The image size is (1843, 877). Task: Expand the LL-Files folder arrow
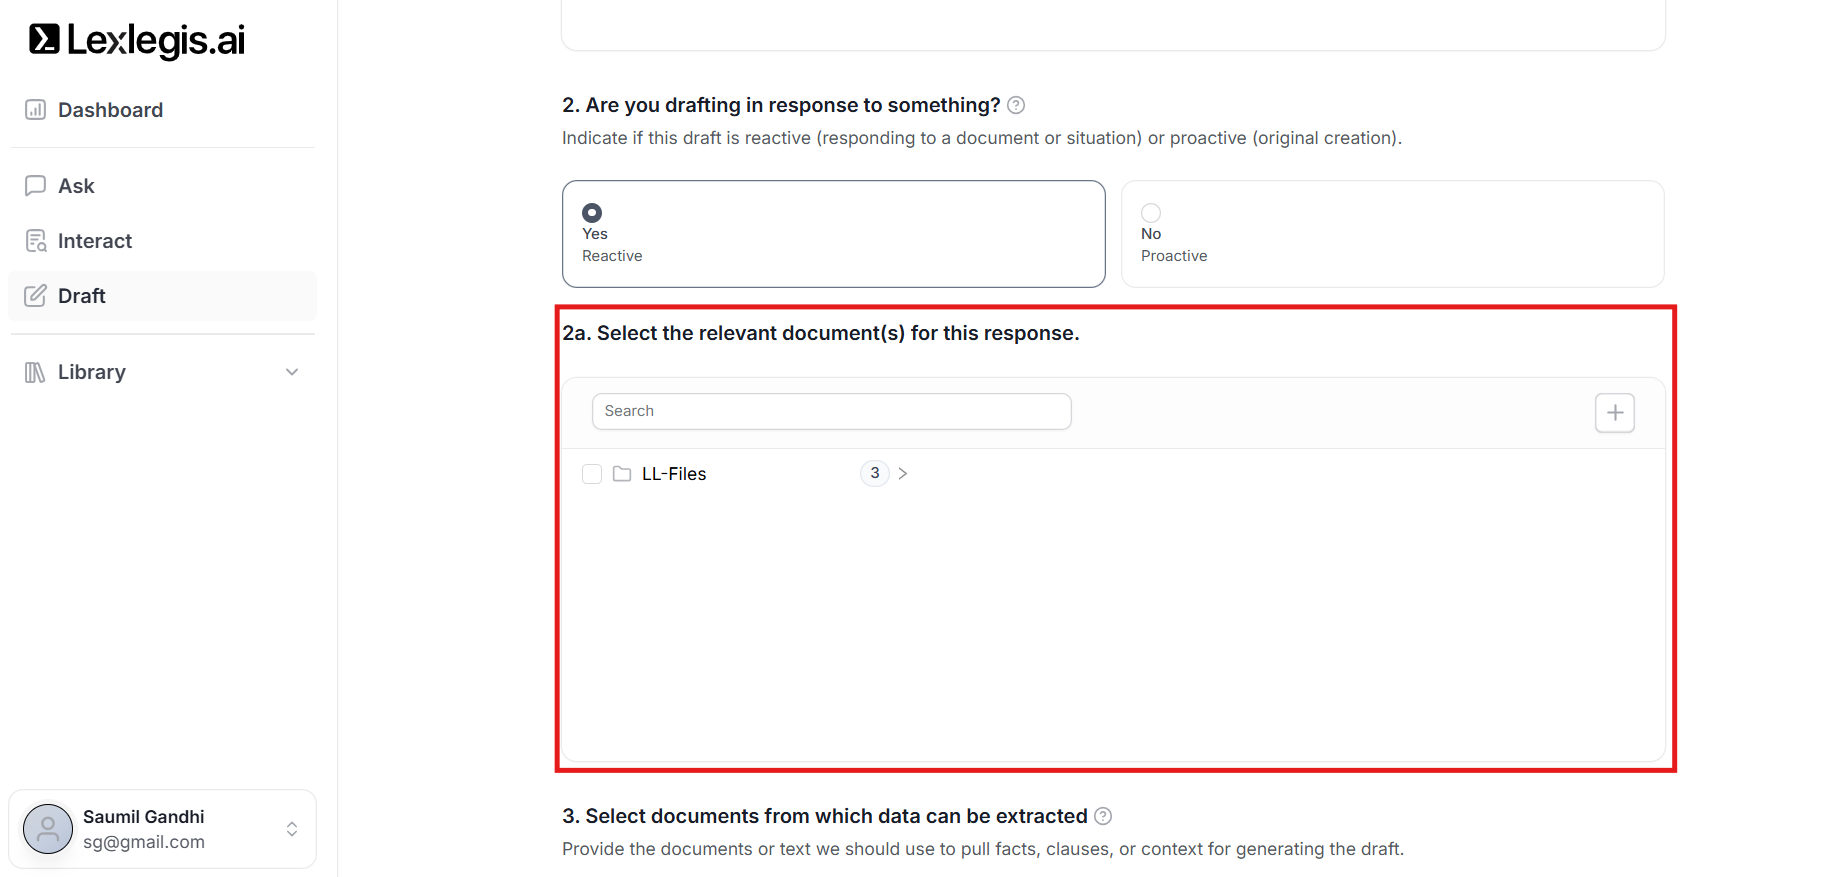tap(903, 474)
